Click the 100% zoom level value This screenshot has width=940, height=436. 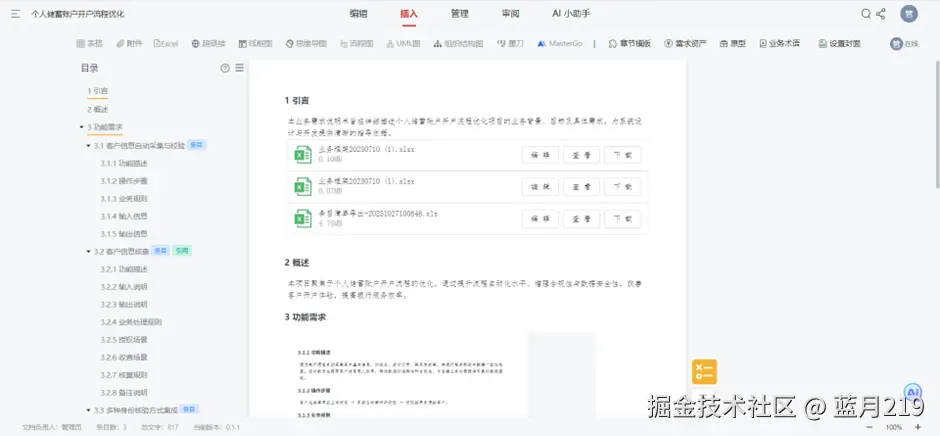(x=894, y=427)
